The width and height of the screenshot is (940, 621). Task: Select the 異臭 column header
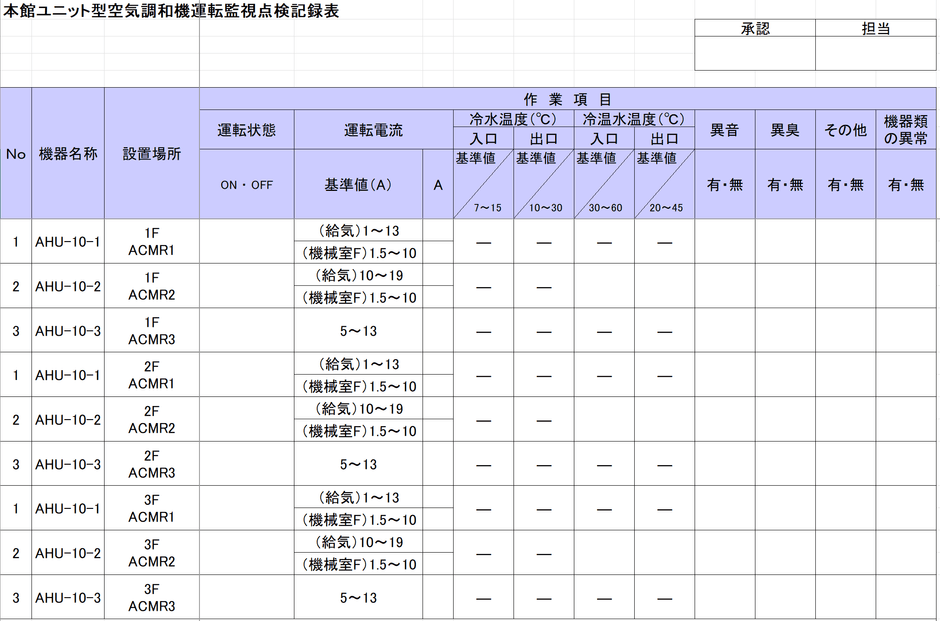pos(785,129)
